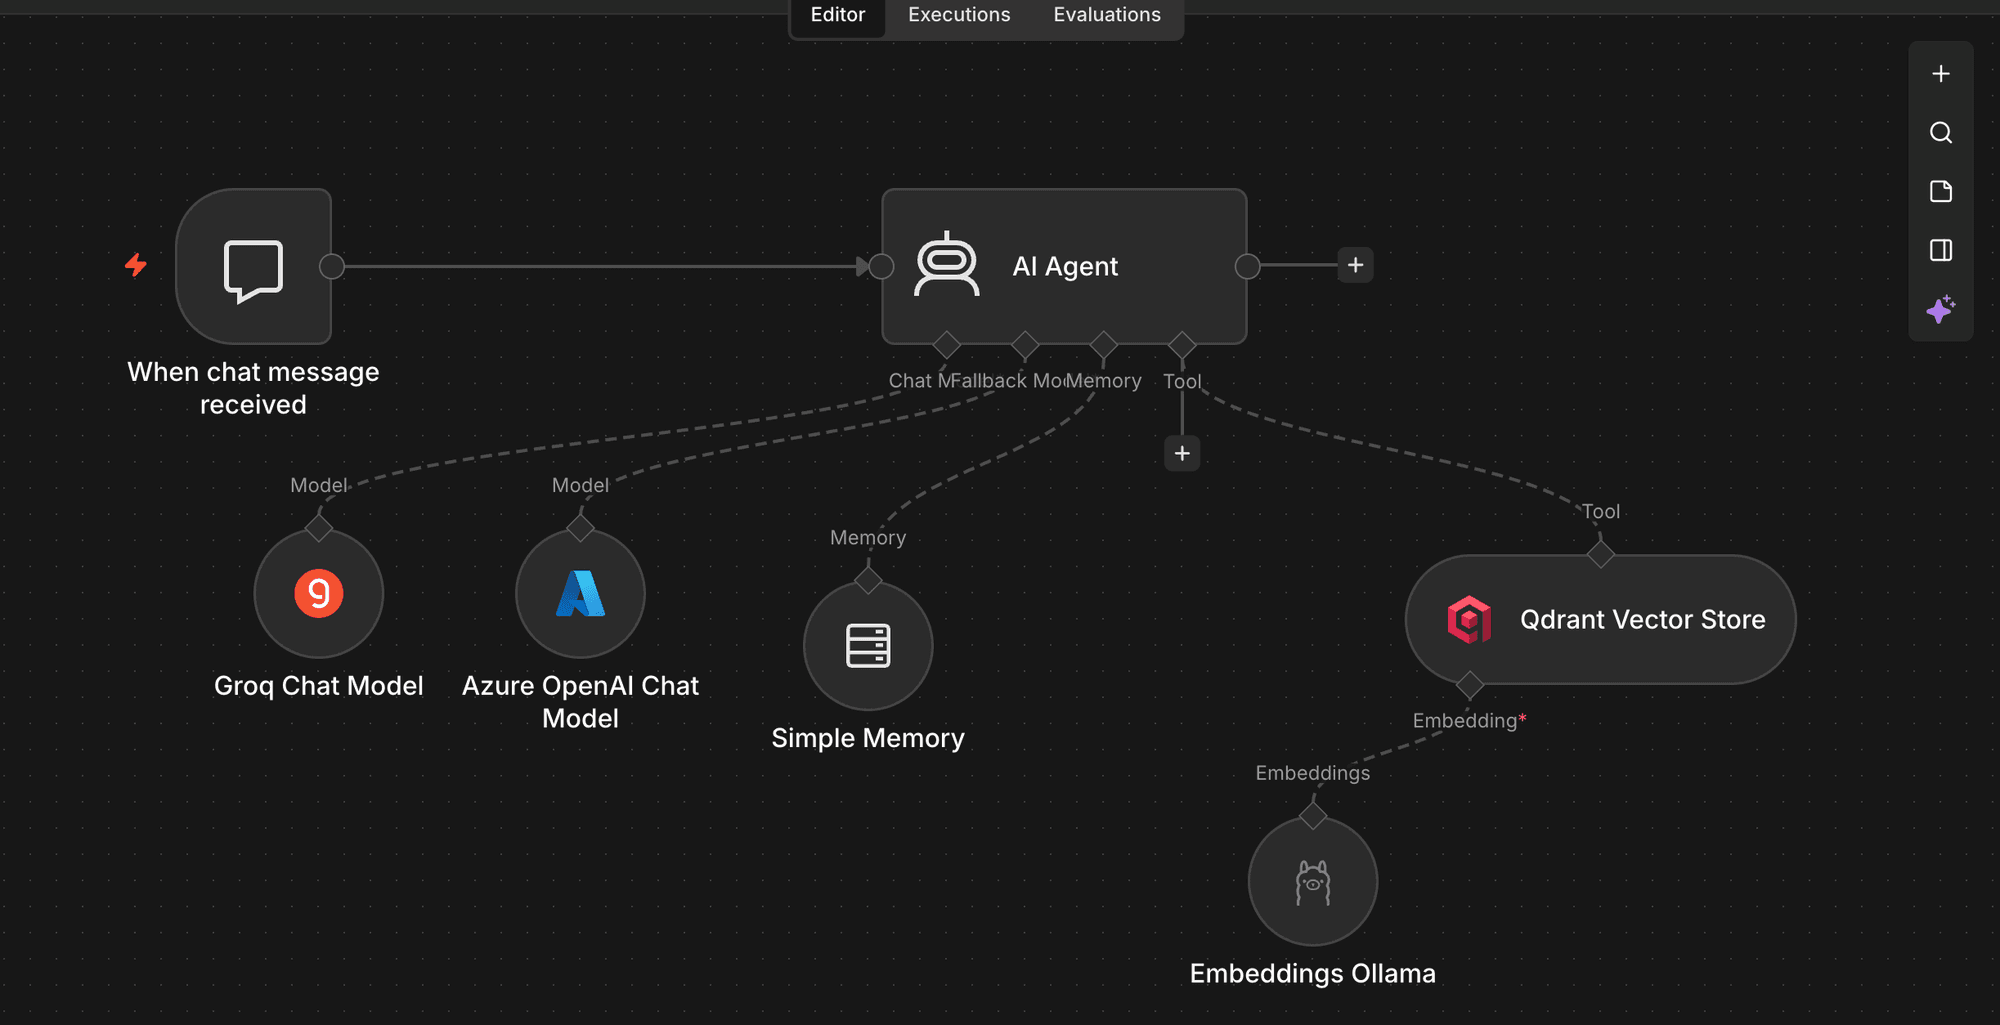
Task: Click the AI Agent Memory diamond connector
Action: pyautogui.click(x=1103, y=345)
